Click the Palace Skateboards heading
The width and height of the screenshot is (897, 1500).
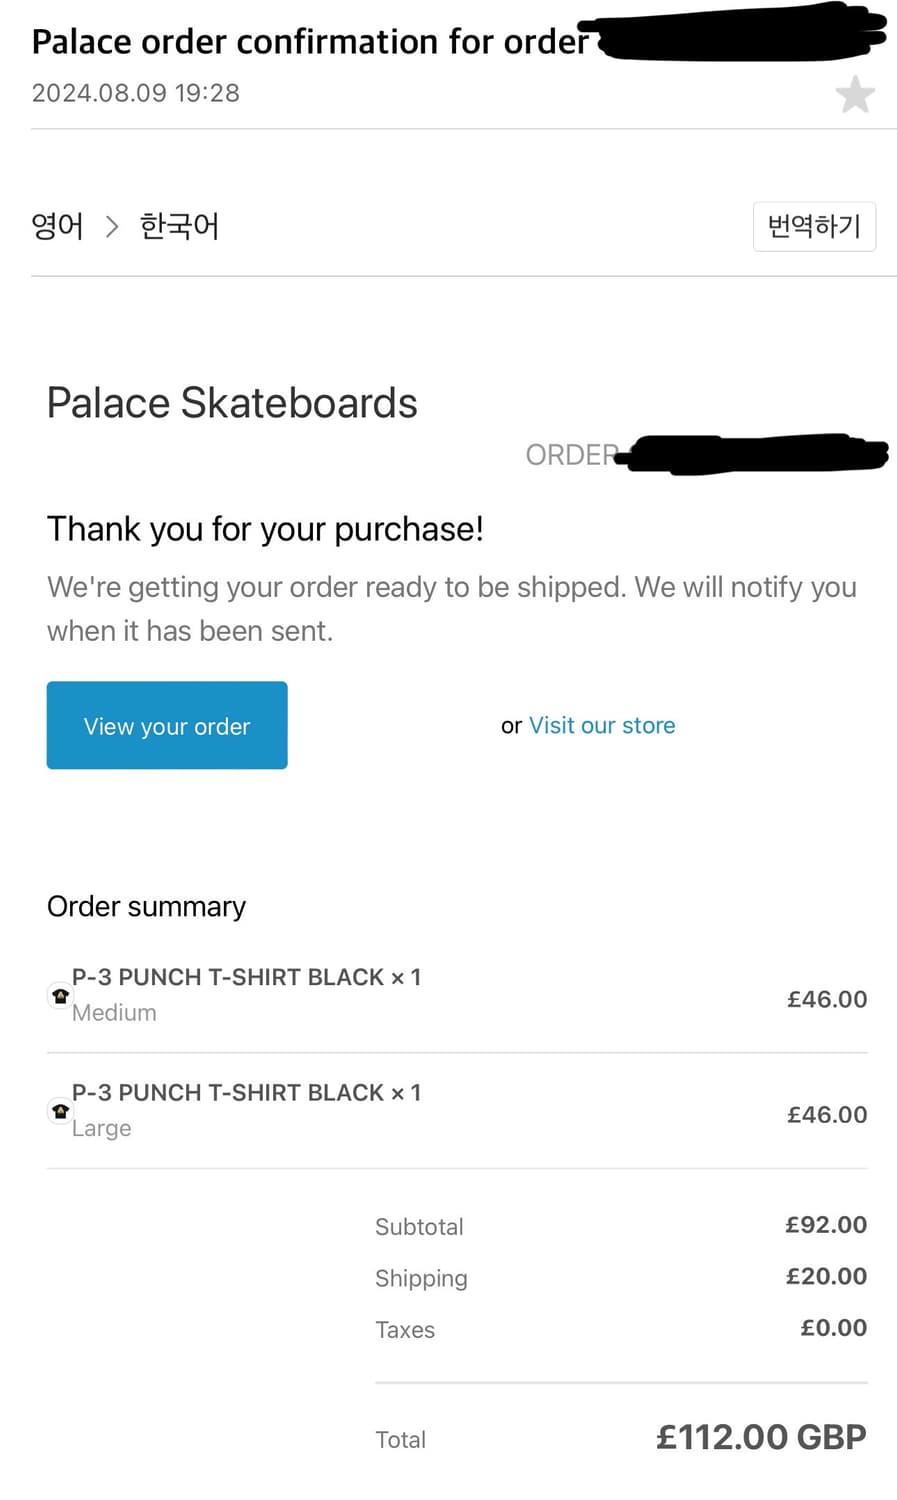click(232, 403)
